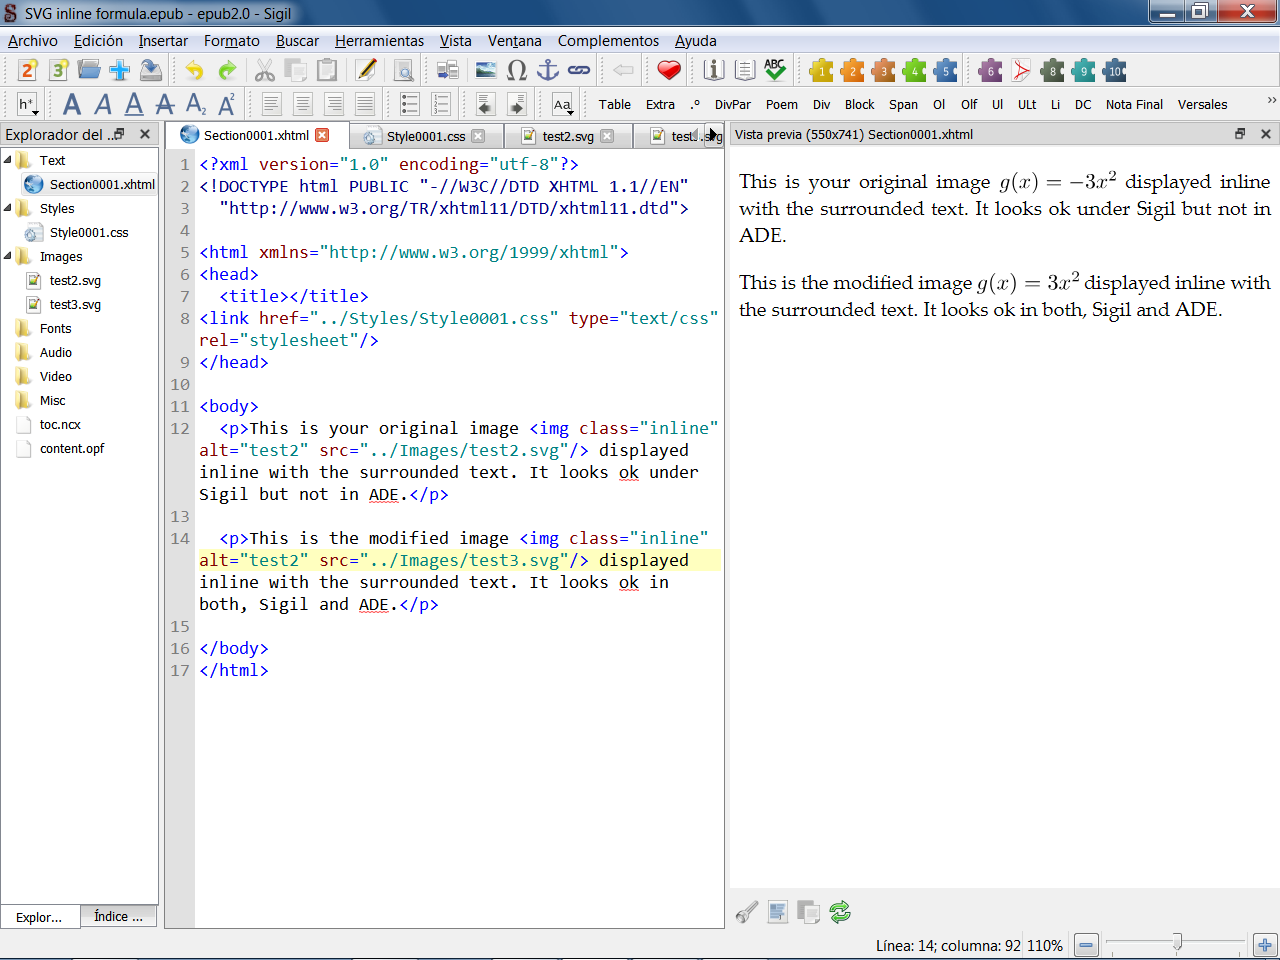Viewport: 1280px width, 960px height.
Task: Click the DivPar clip button
Action: 732,104
